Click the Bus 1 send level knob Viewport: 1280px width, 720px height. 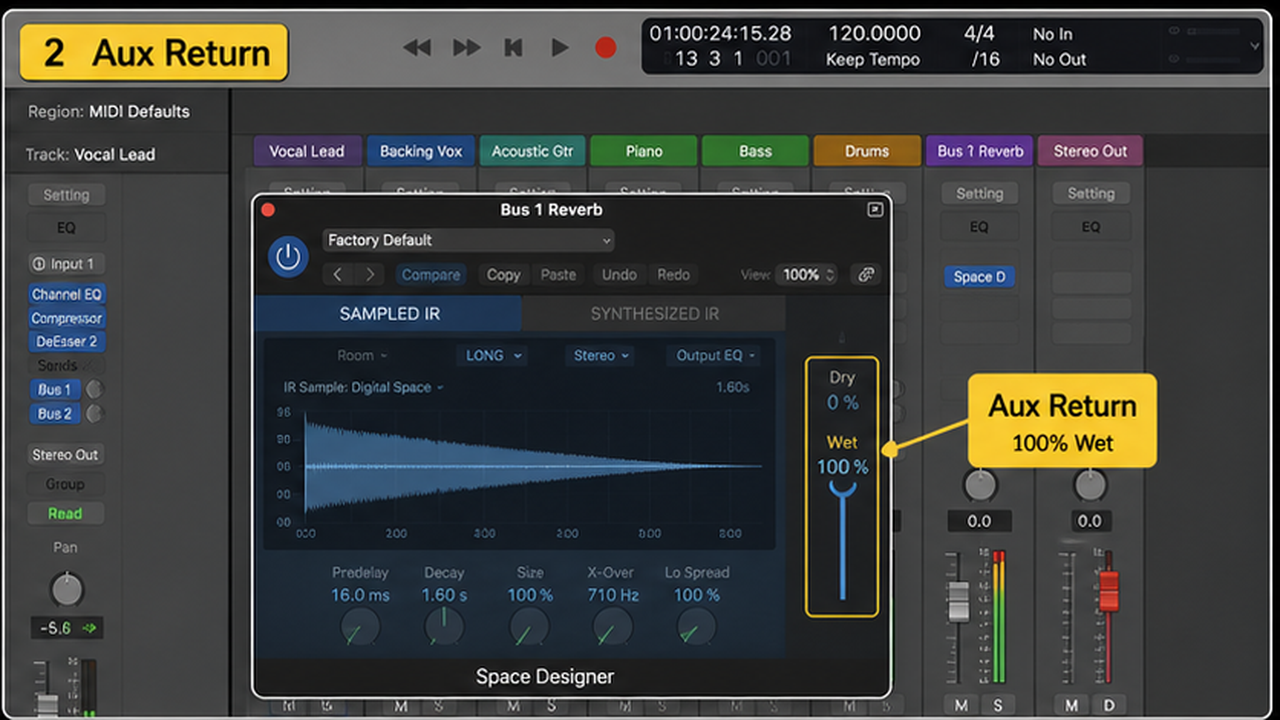(x=96, y=389)
